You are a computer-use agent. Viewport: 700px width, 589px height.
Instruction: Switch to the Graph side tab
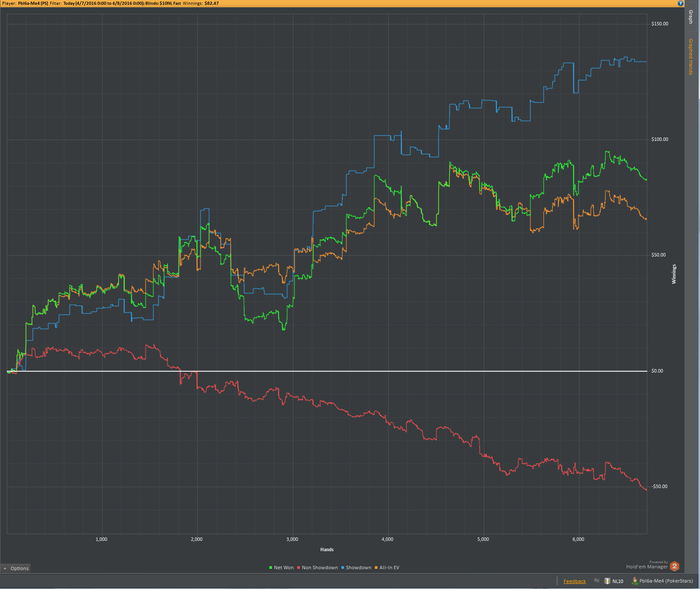point(690,17)
